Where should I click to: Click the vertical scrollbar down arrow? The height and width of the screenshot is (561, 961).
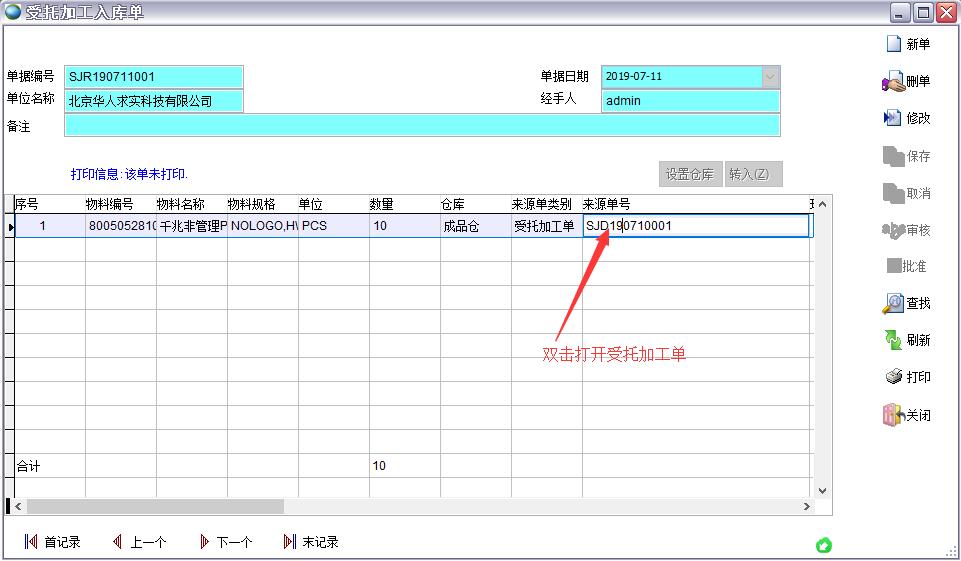click(x=823, y=491)
